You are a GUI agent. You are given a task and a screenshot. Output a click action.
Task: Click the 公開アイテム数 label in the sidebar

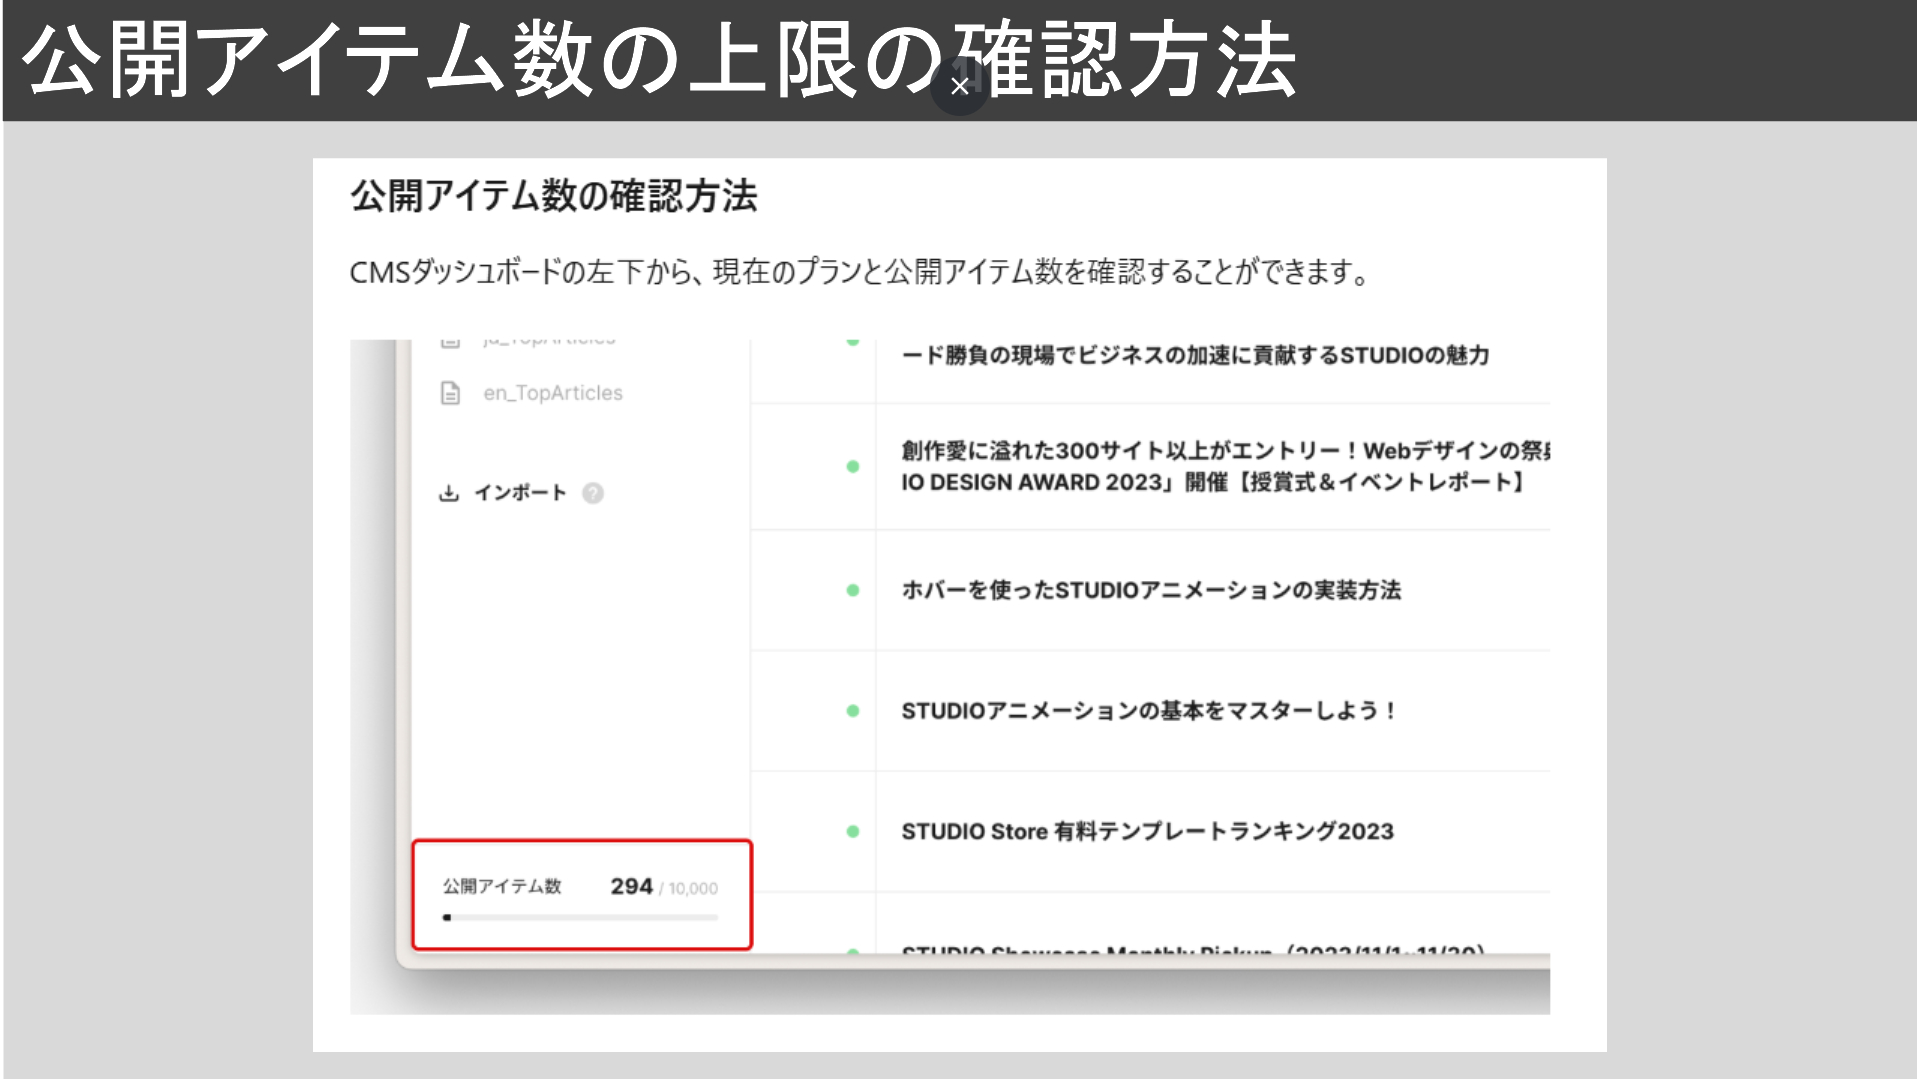pyautogui.click(x=502, y=886)
